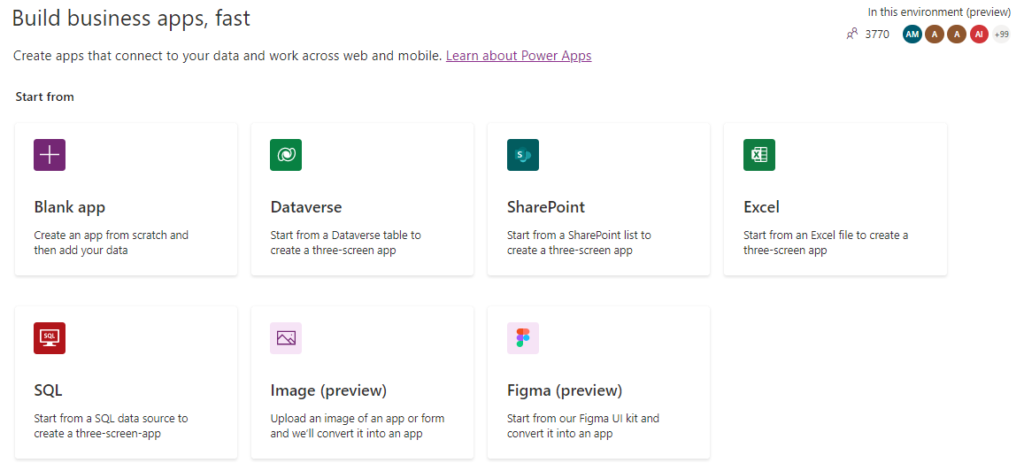Click the 3770 user count
Screen dimensions: 1024x471
pos(877,35)
